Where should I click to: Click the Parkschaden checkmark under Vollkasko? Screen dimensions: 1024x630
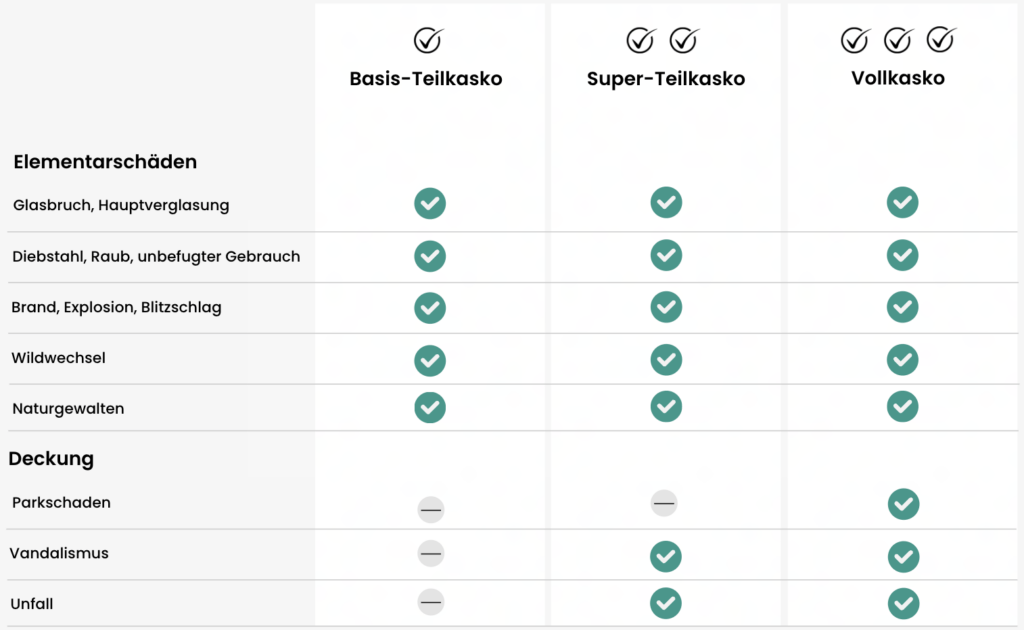click(x=904, y=504)
